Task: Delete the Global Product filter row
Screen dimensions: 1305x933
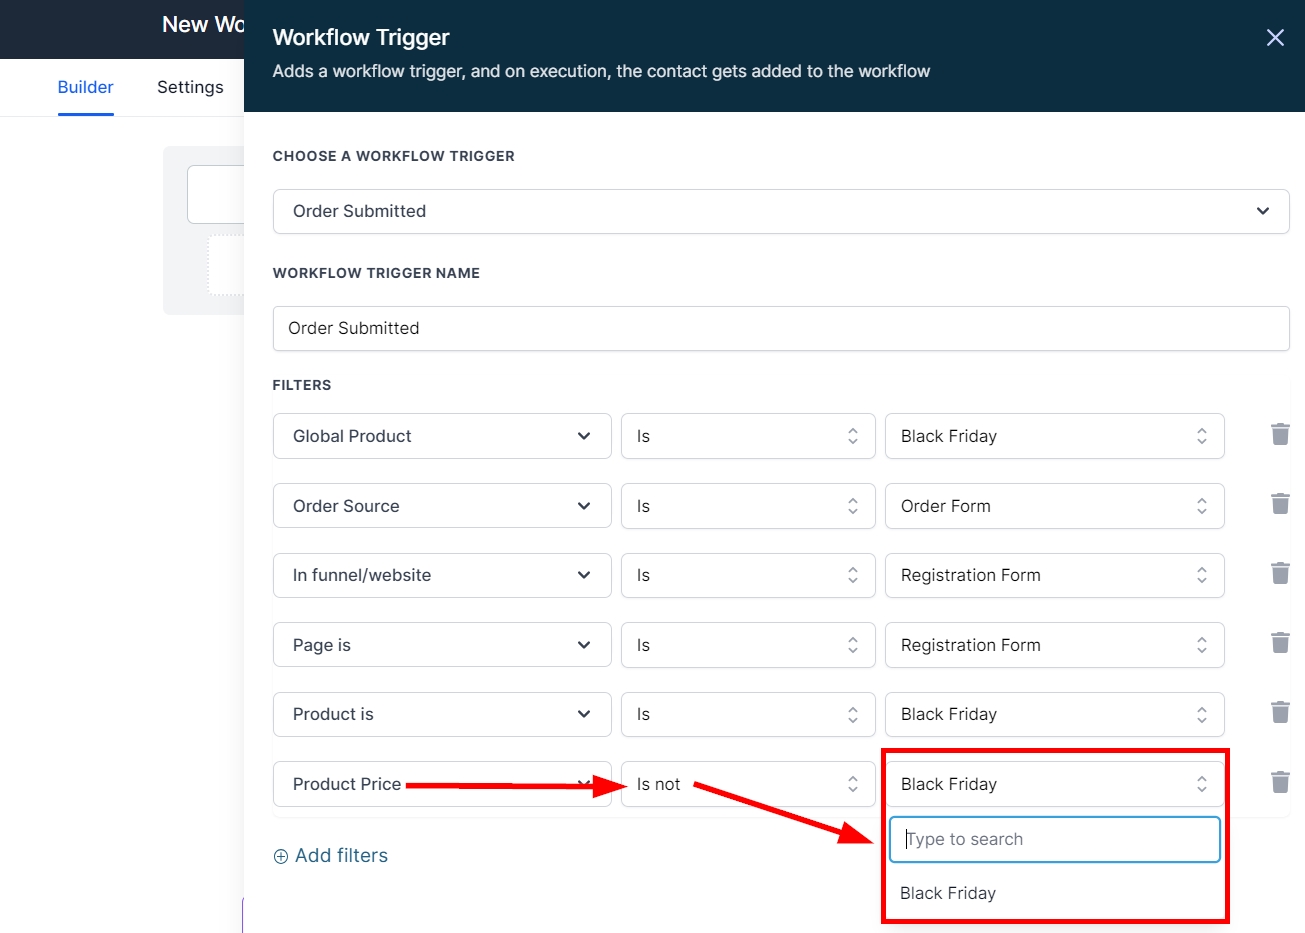Action: pos(1279,434)
